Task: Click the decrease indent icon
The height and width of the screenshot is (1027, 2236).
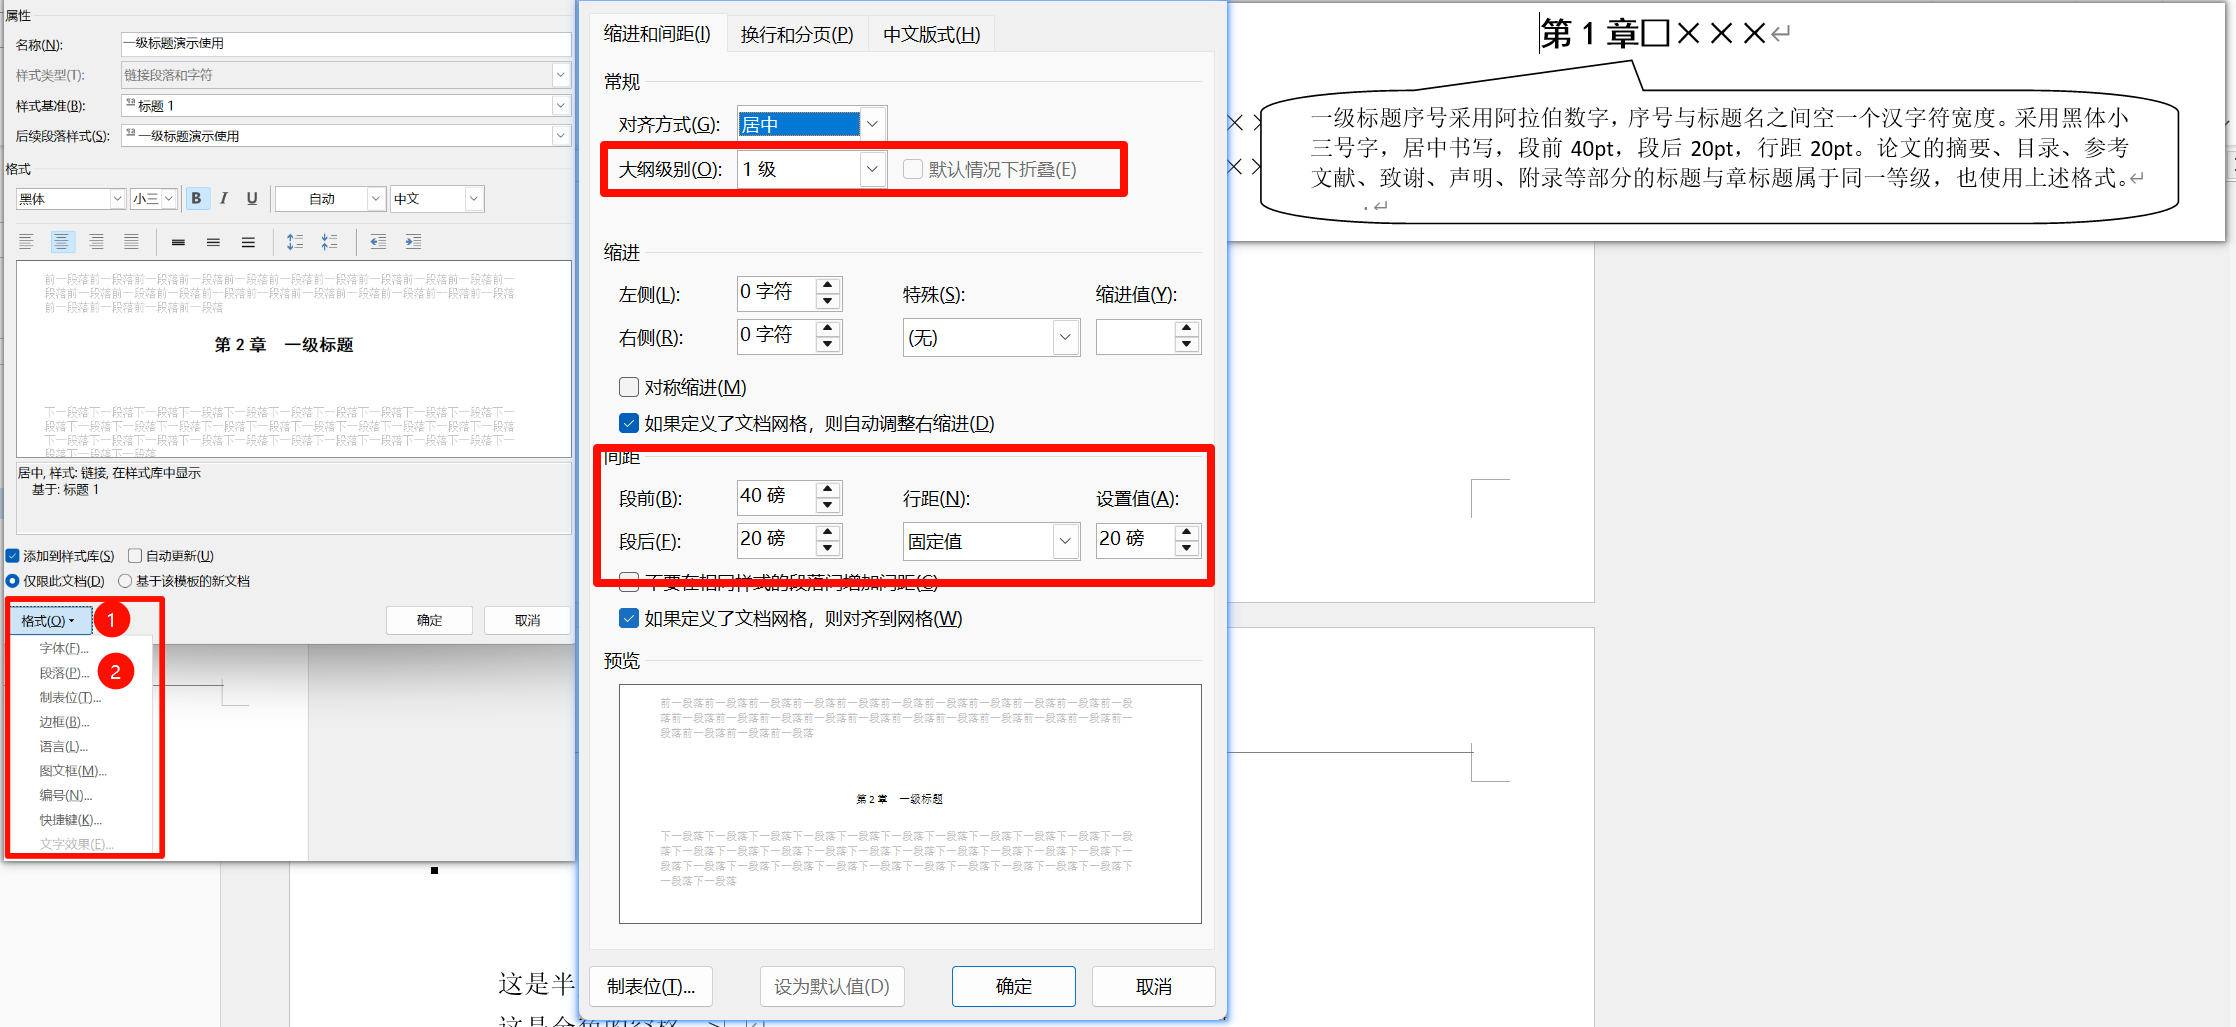Action: point(378,242)
